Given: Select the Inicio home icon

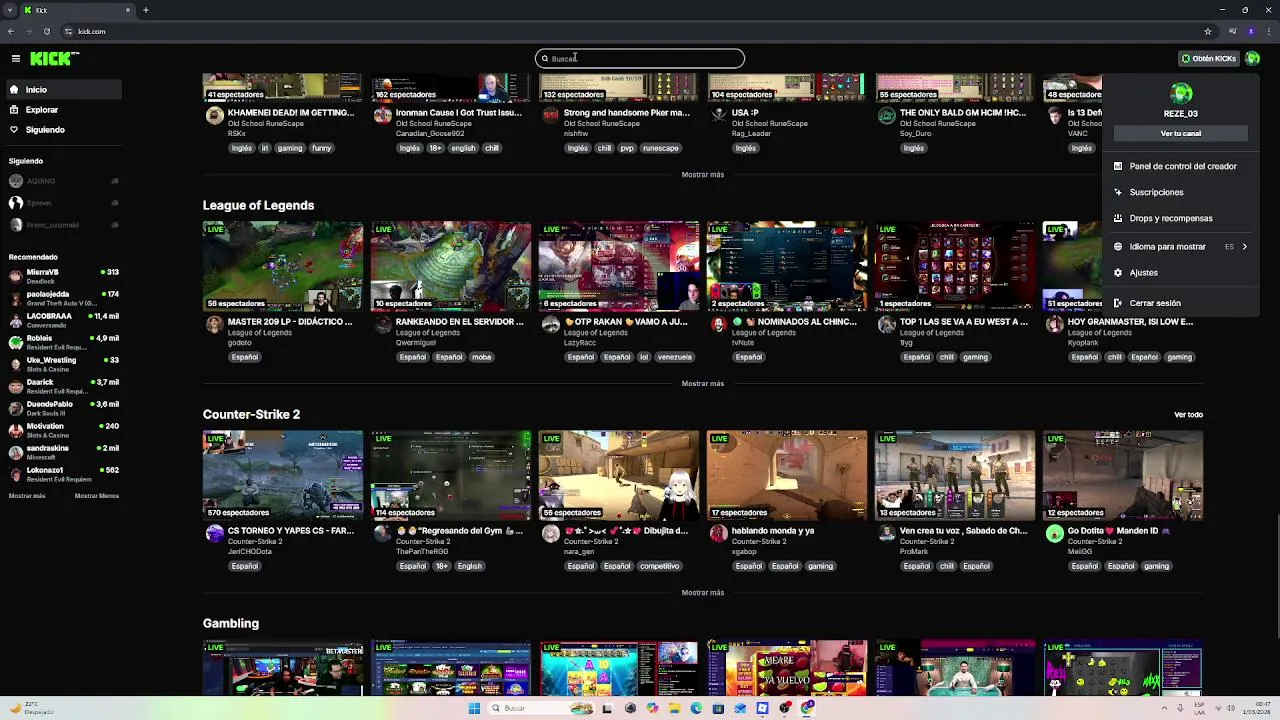Looking at the screenshot, I should (14, 90).
